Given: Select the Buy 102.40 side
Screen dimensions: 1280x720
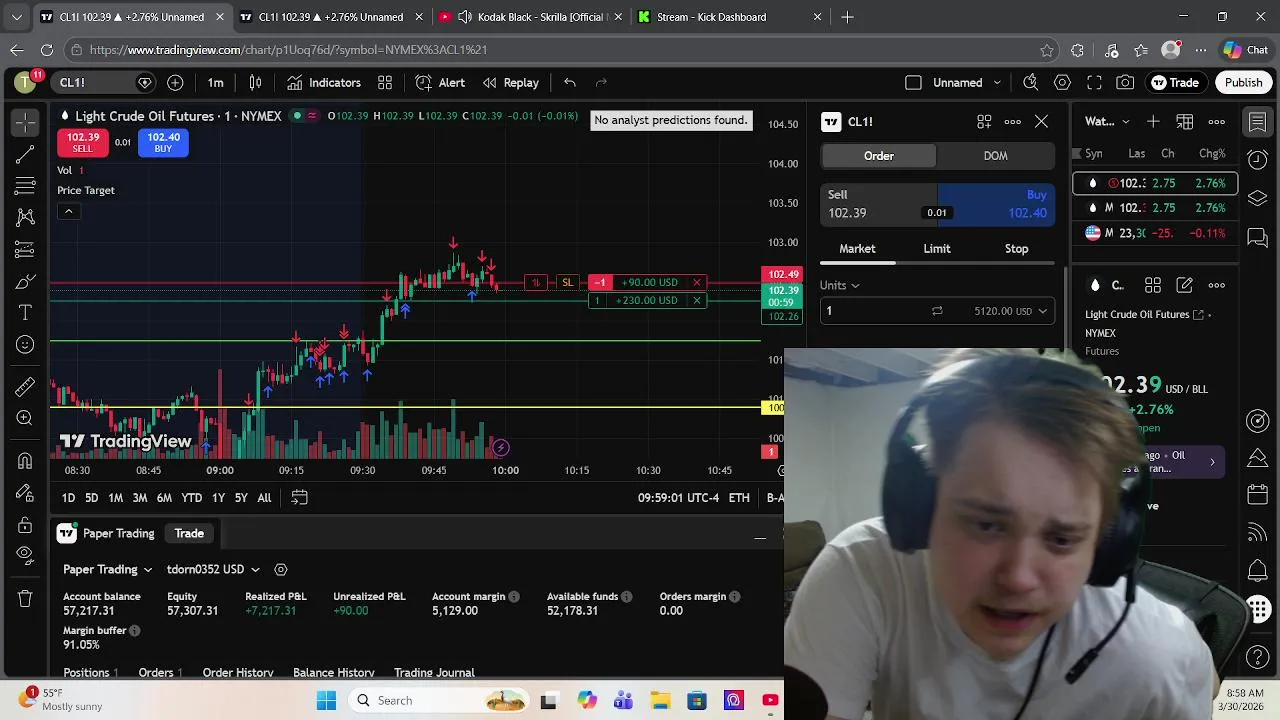Looking at the screenshot, I should coord(996,204).
